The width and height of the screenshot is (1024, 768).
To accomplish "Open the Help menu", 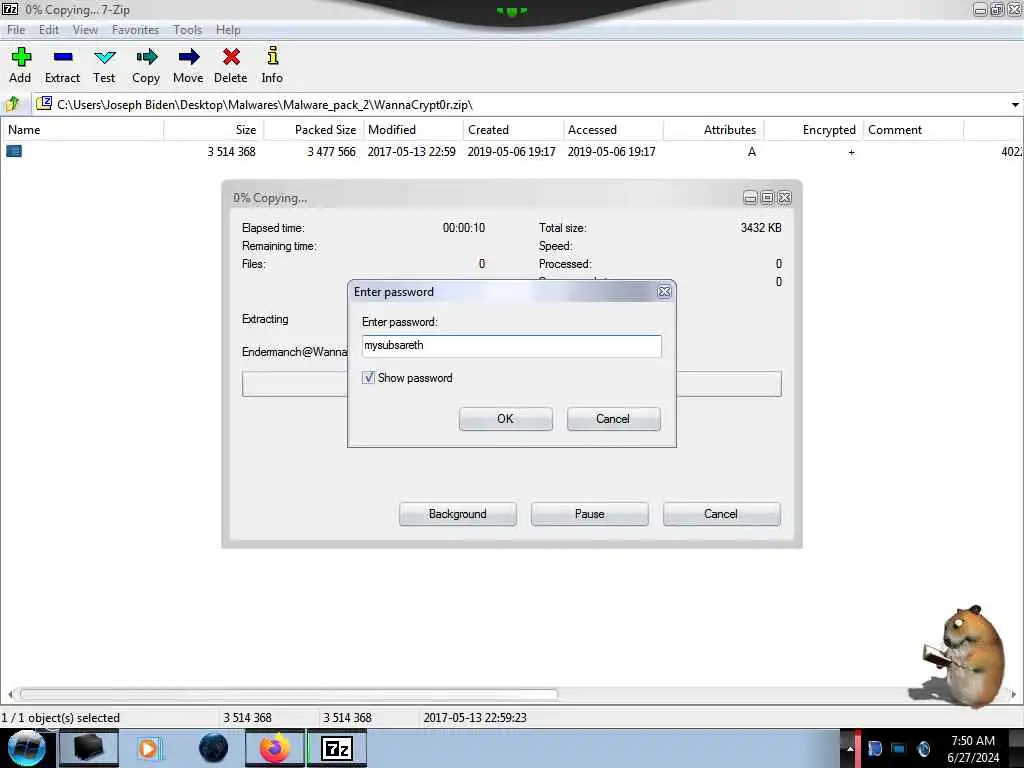I will tap(228, 30).
